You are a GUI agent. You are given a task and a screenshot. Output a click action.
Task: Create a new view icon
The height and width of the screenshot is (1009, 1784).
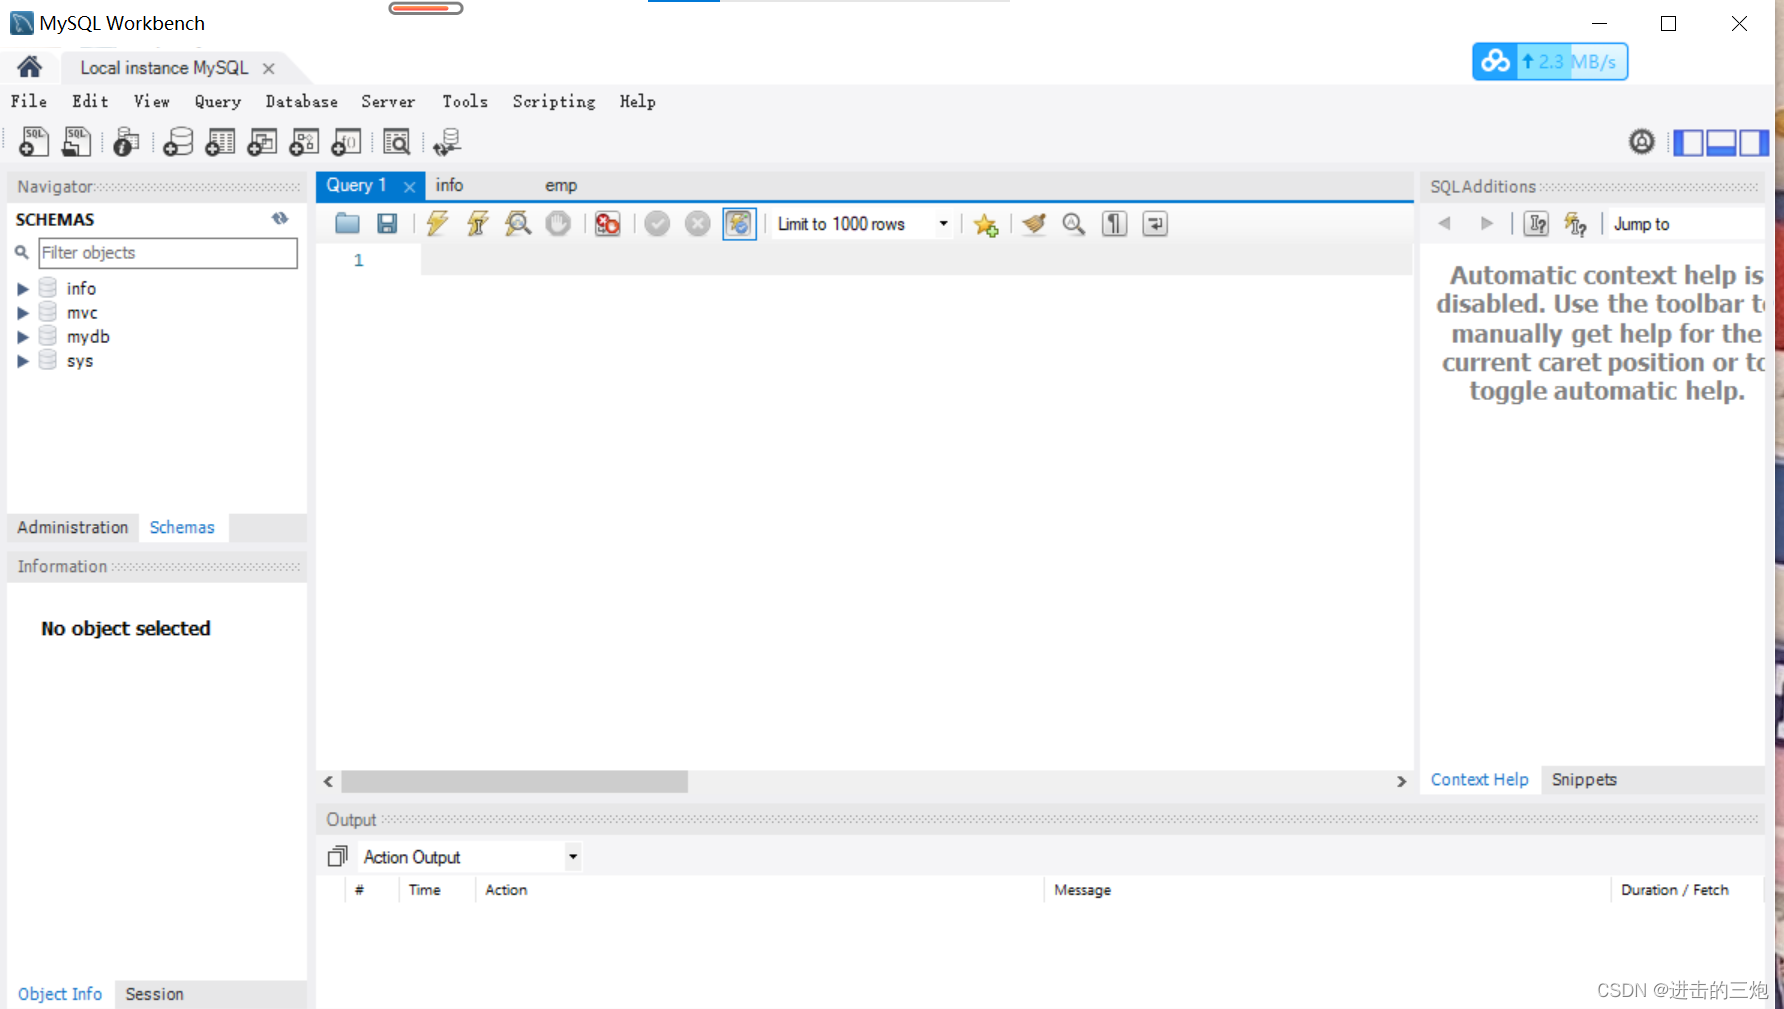pyautogui.click(x=262, y=142)
